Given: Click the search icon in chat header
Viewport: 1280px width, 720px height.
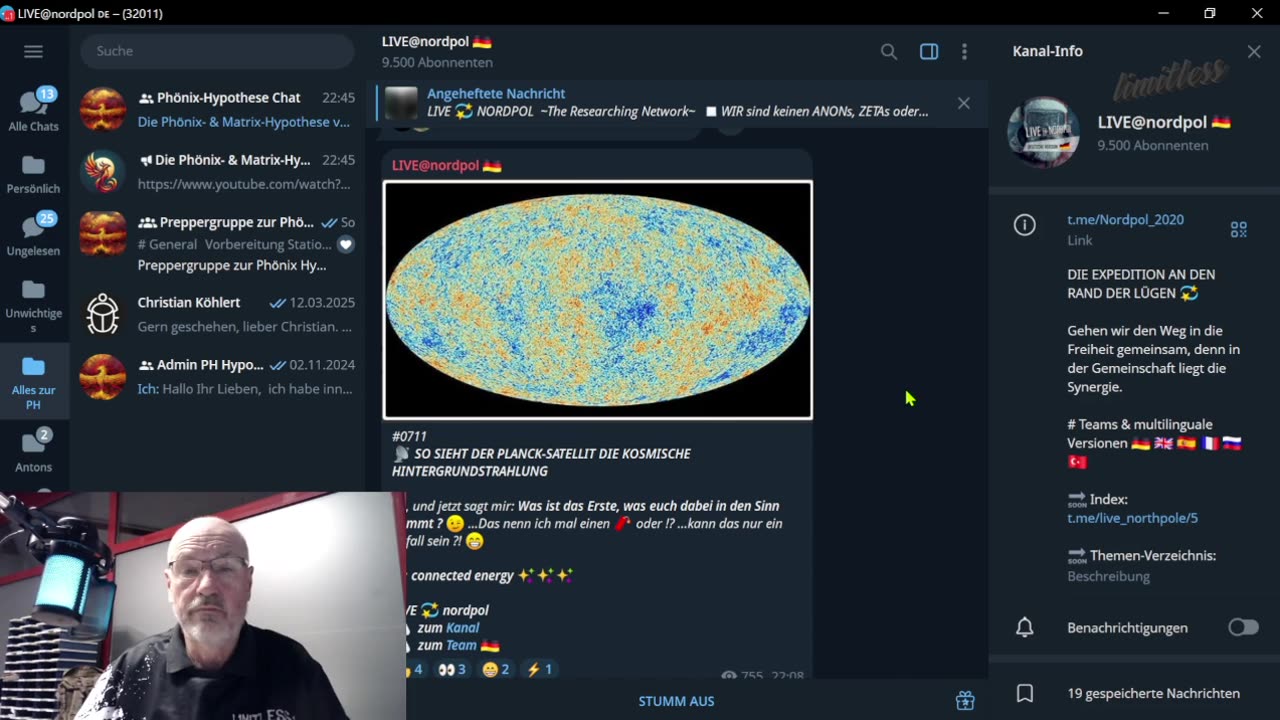Looking at the screenshot, I should point(888,51).
